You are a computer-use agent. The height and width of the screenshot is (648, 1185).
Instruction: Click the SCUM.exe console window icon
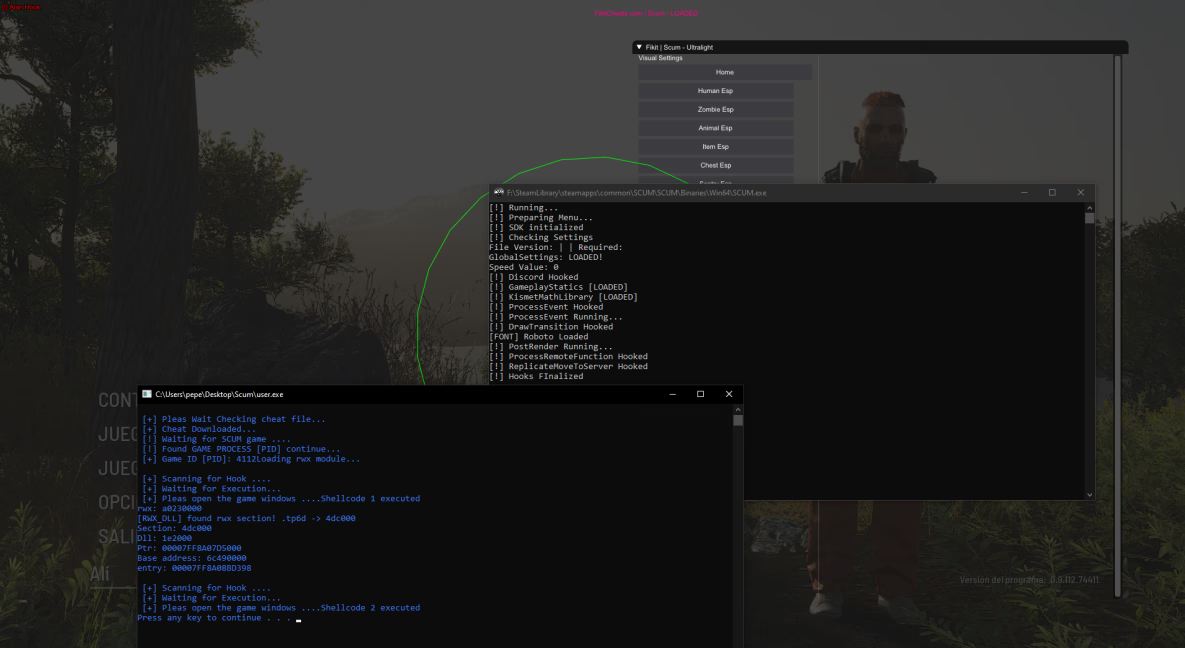[498, 192]
